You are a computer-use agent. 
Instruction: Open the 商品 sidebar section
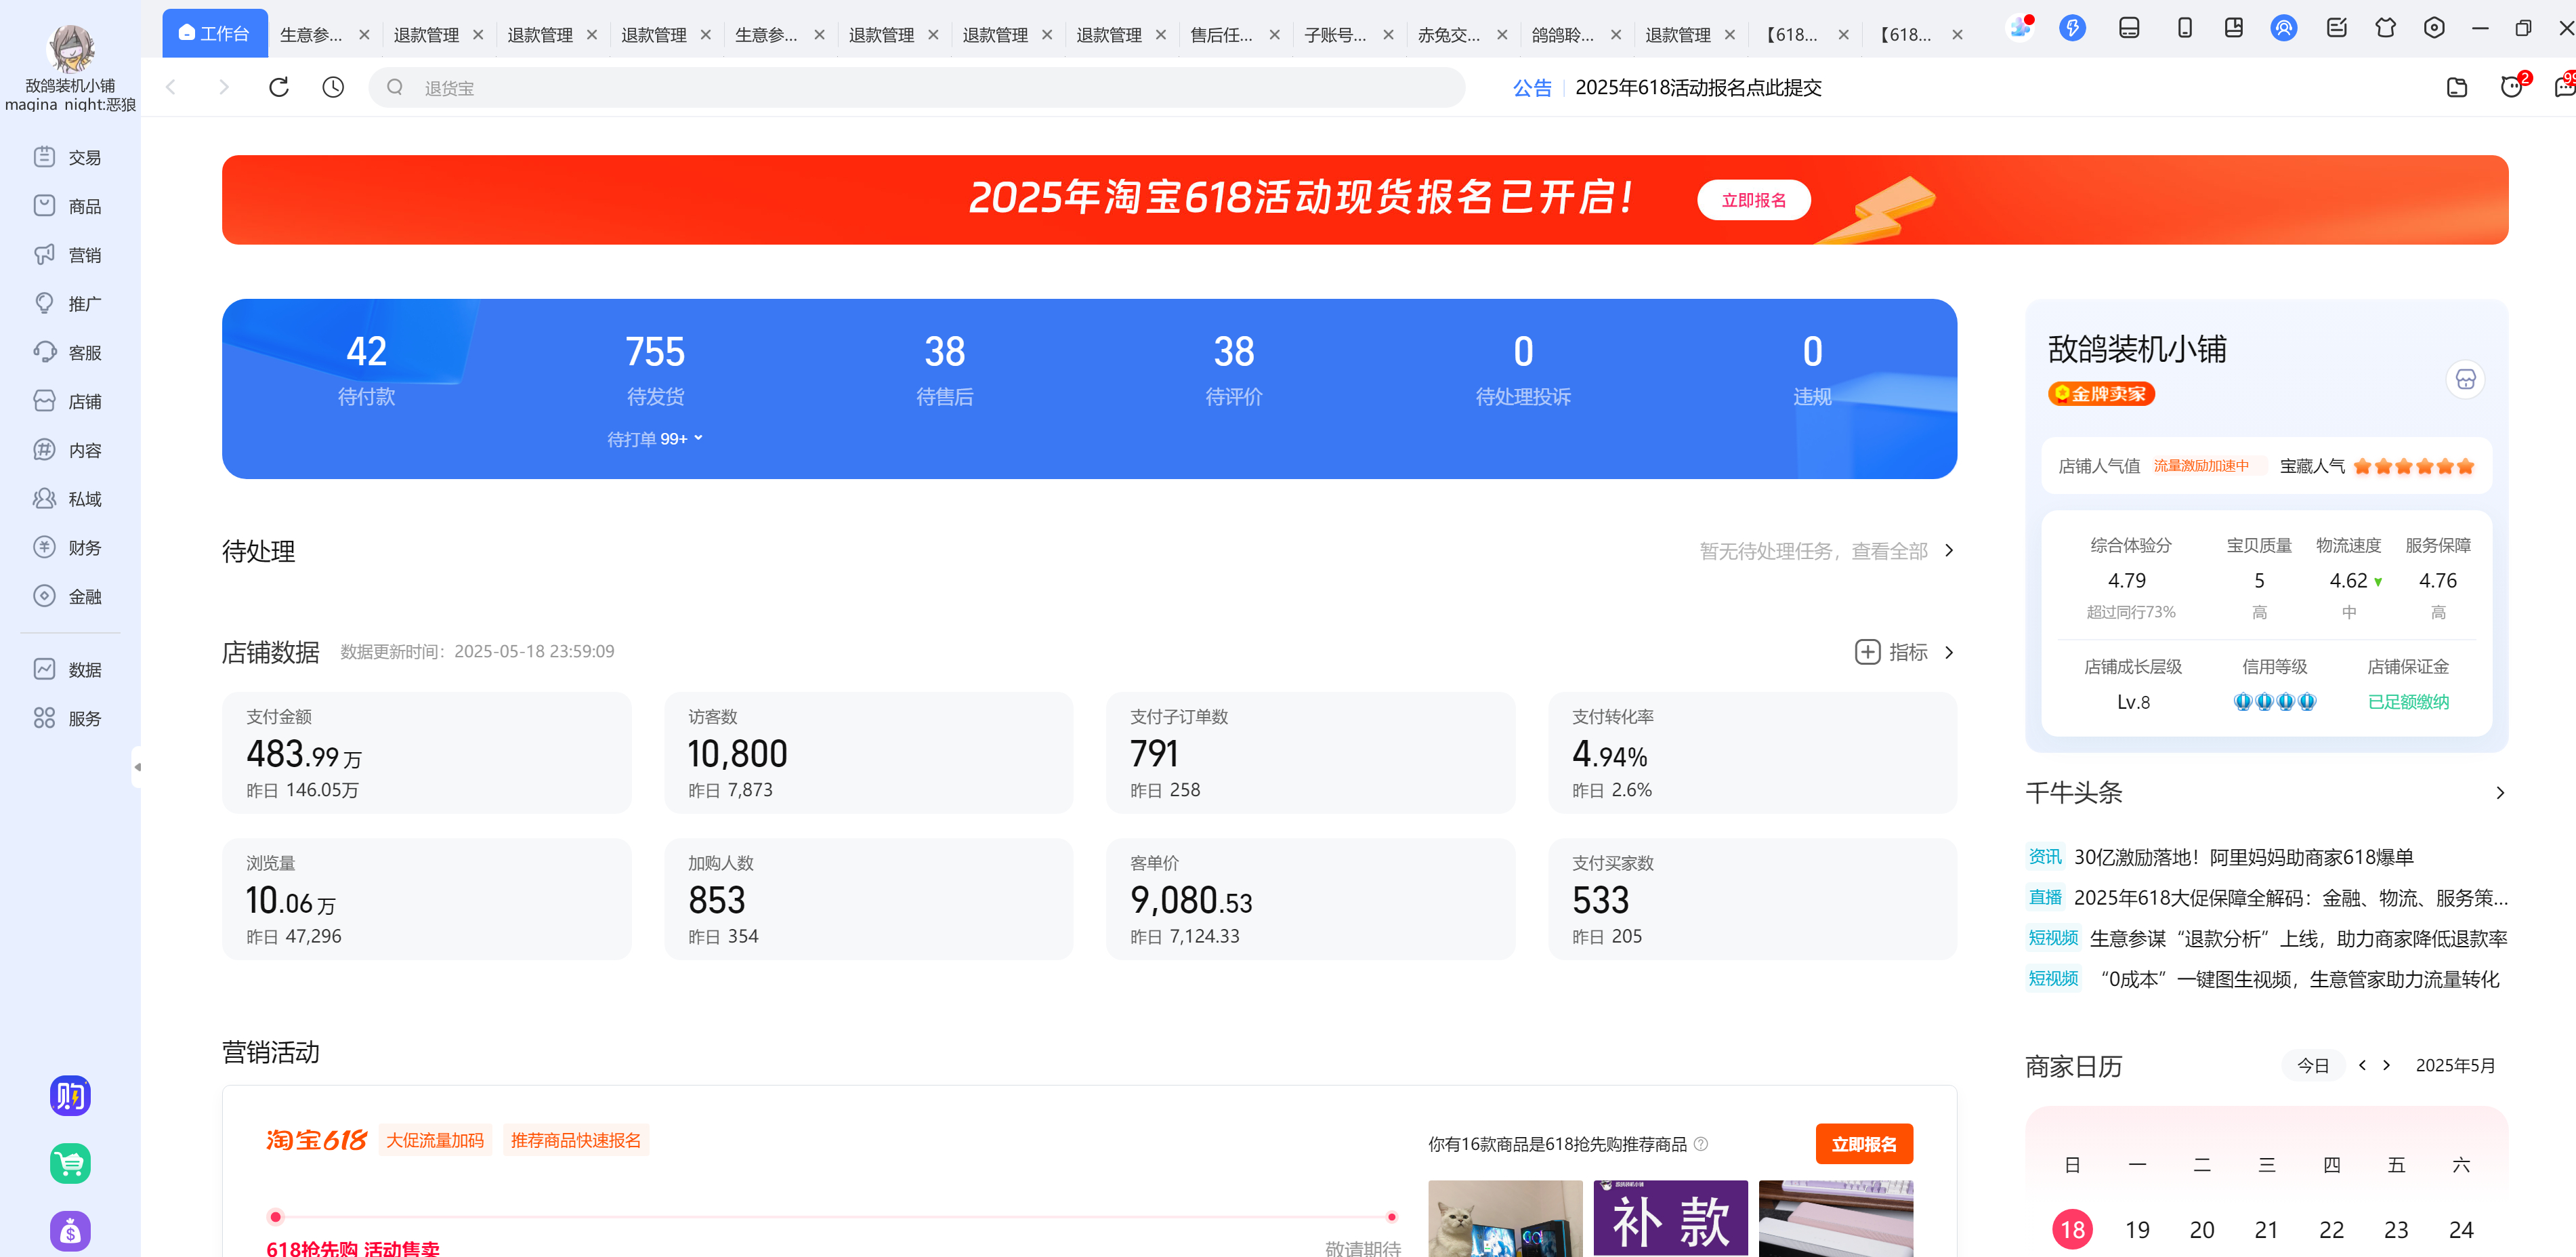coord(68,206)
